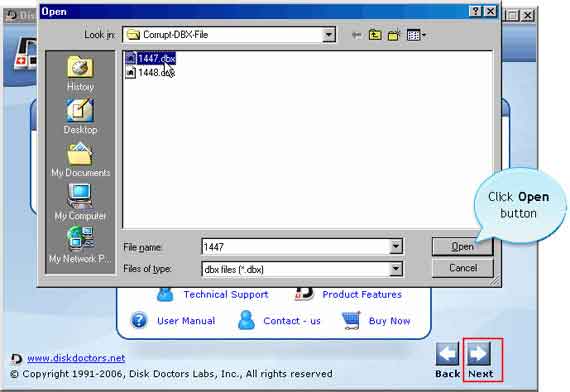
Task: Click in the File name input field
Action: [x=295, y=247]
